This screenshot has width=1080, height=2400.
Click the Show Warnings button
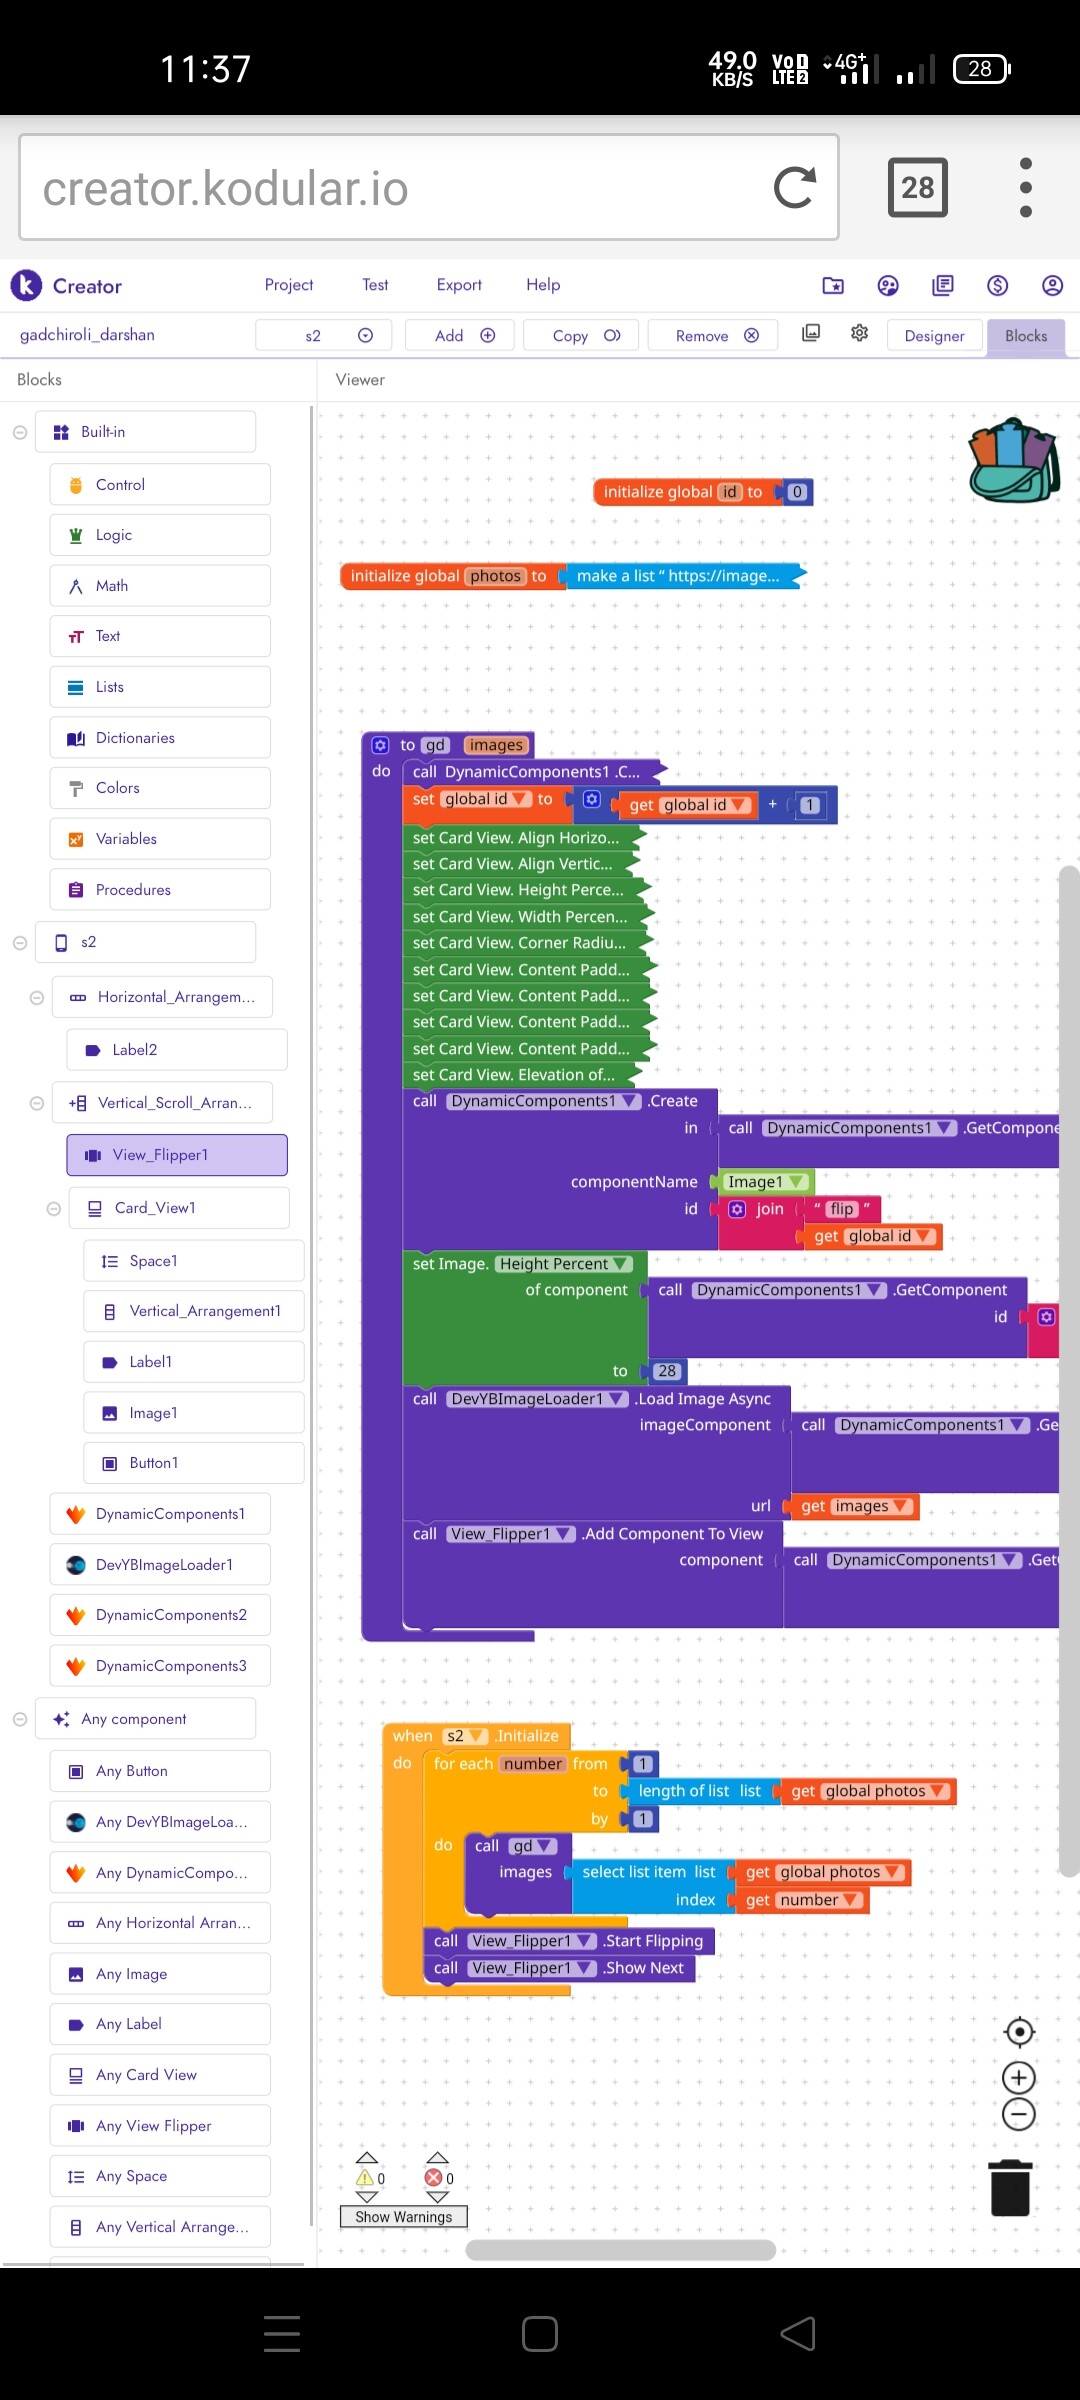point(403,2217)
